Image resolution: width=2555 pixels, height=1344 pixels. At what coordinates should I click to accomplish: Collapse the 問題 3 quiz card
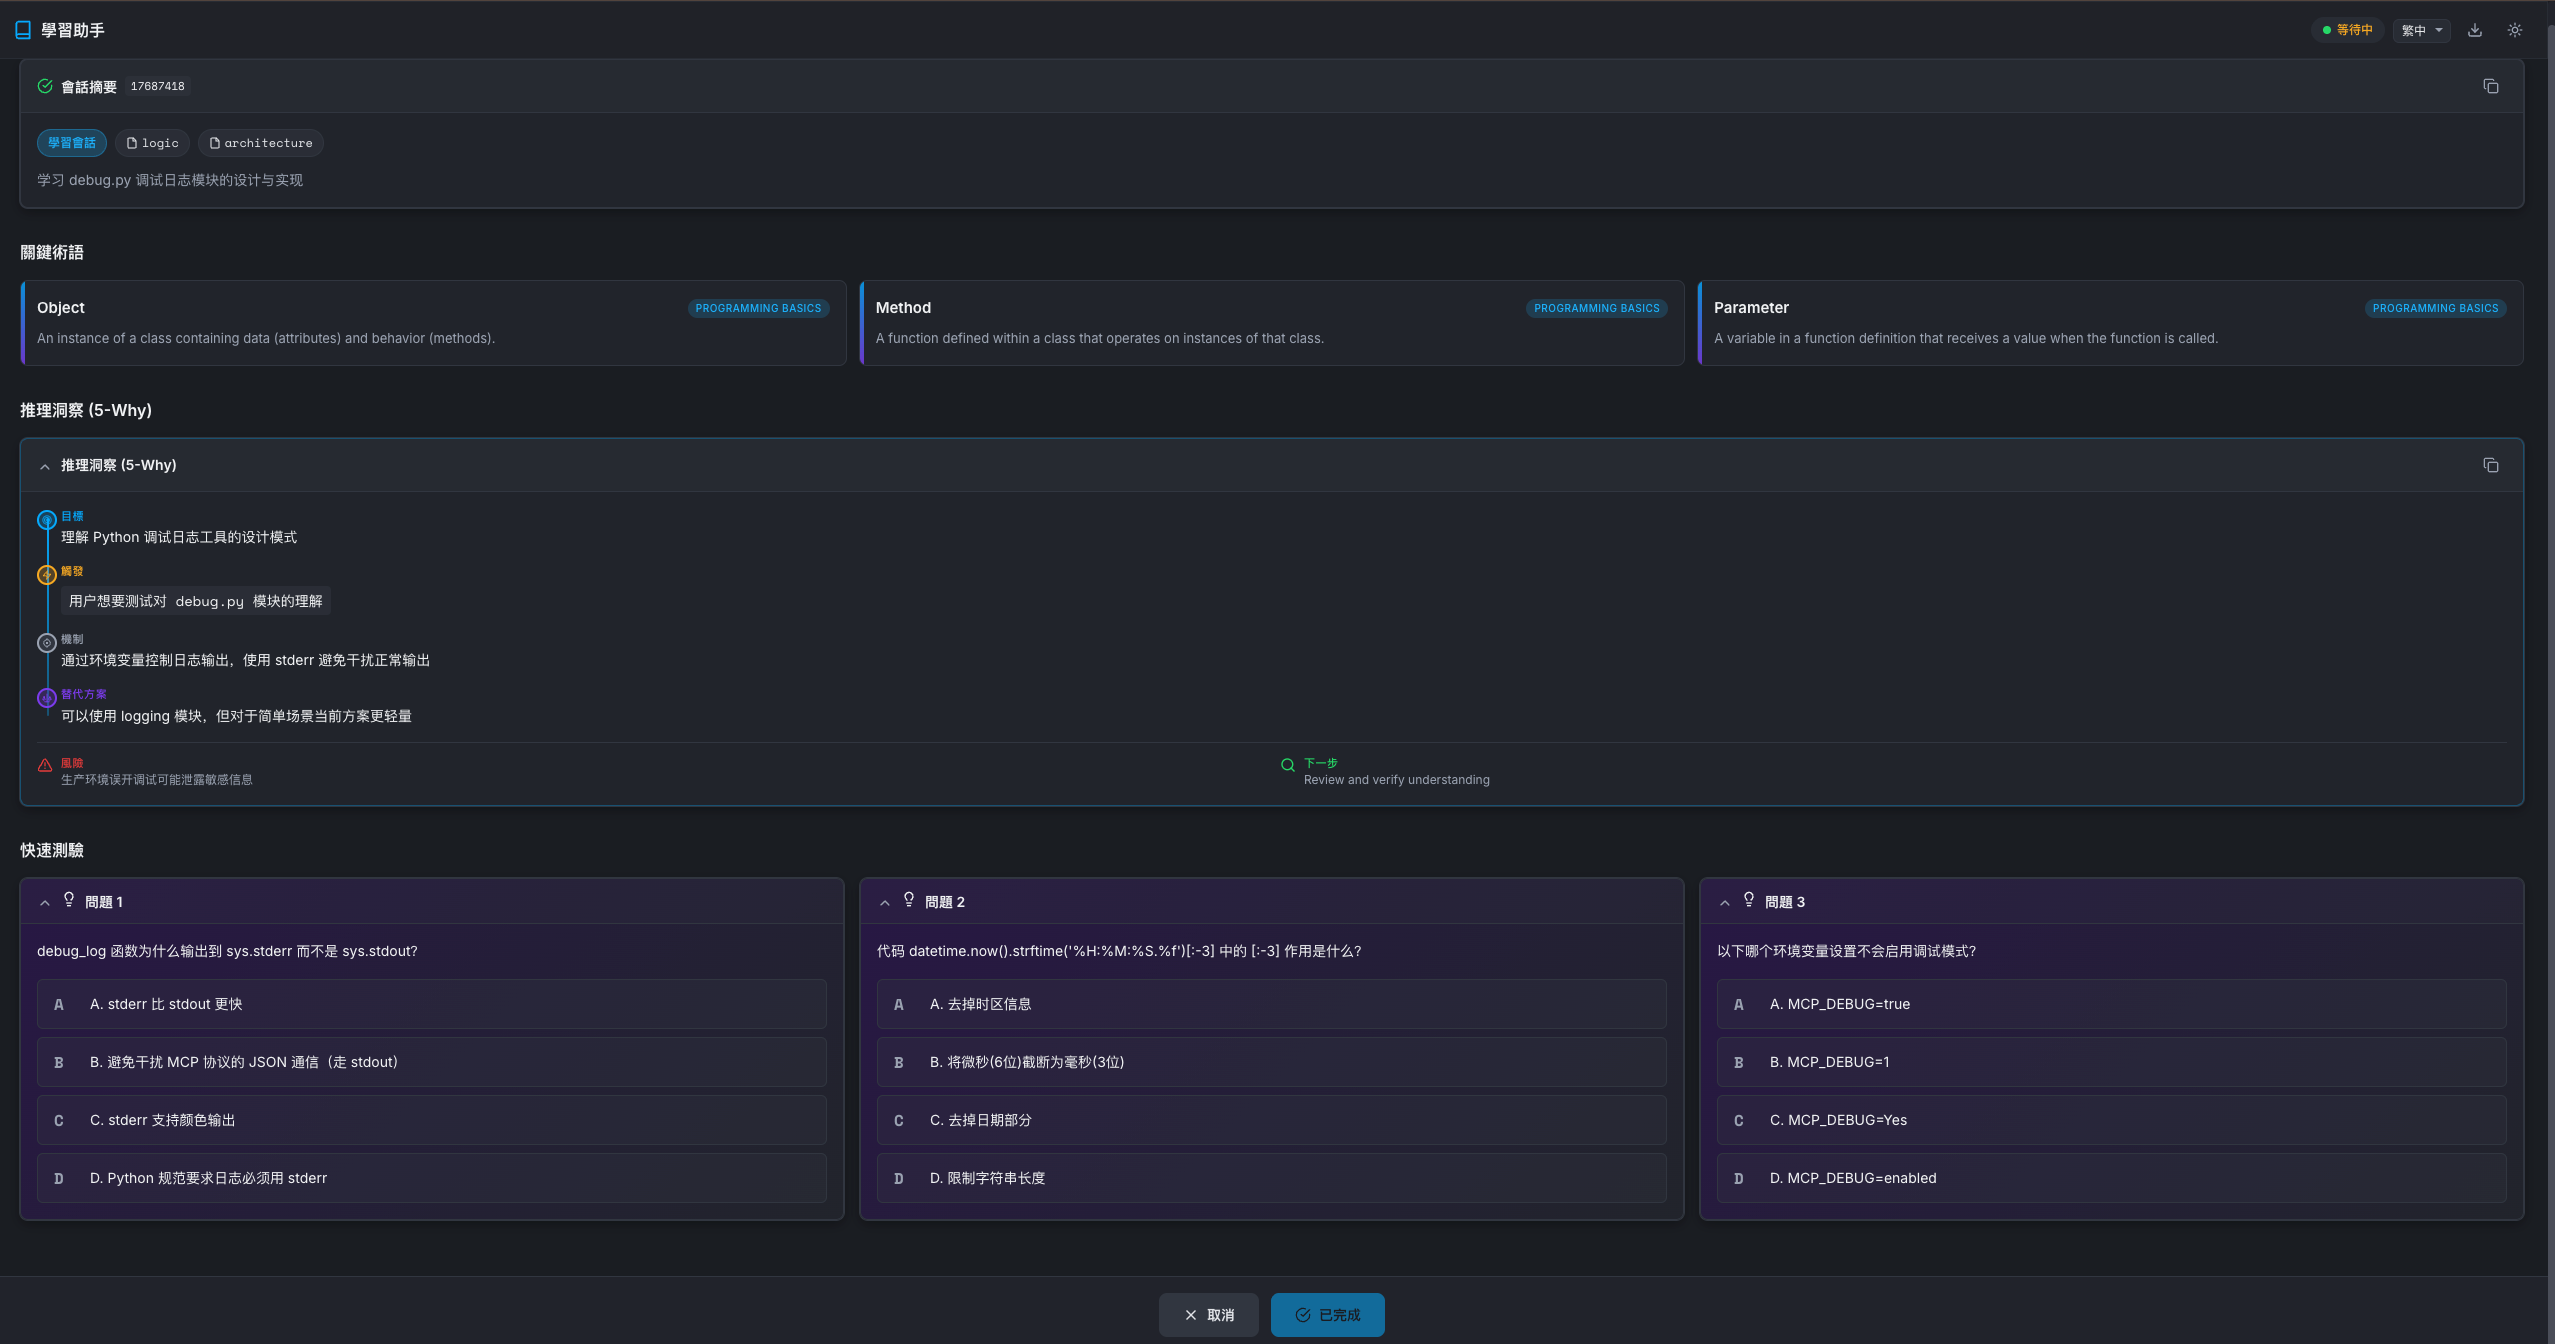click(x=1725, y=902)
